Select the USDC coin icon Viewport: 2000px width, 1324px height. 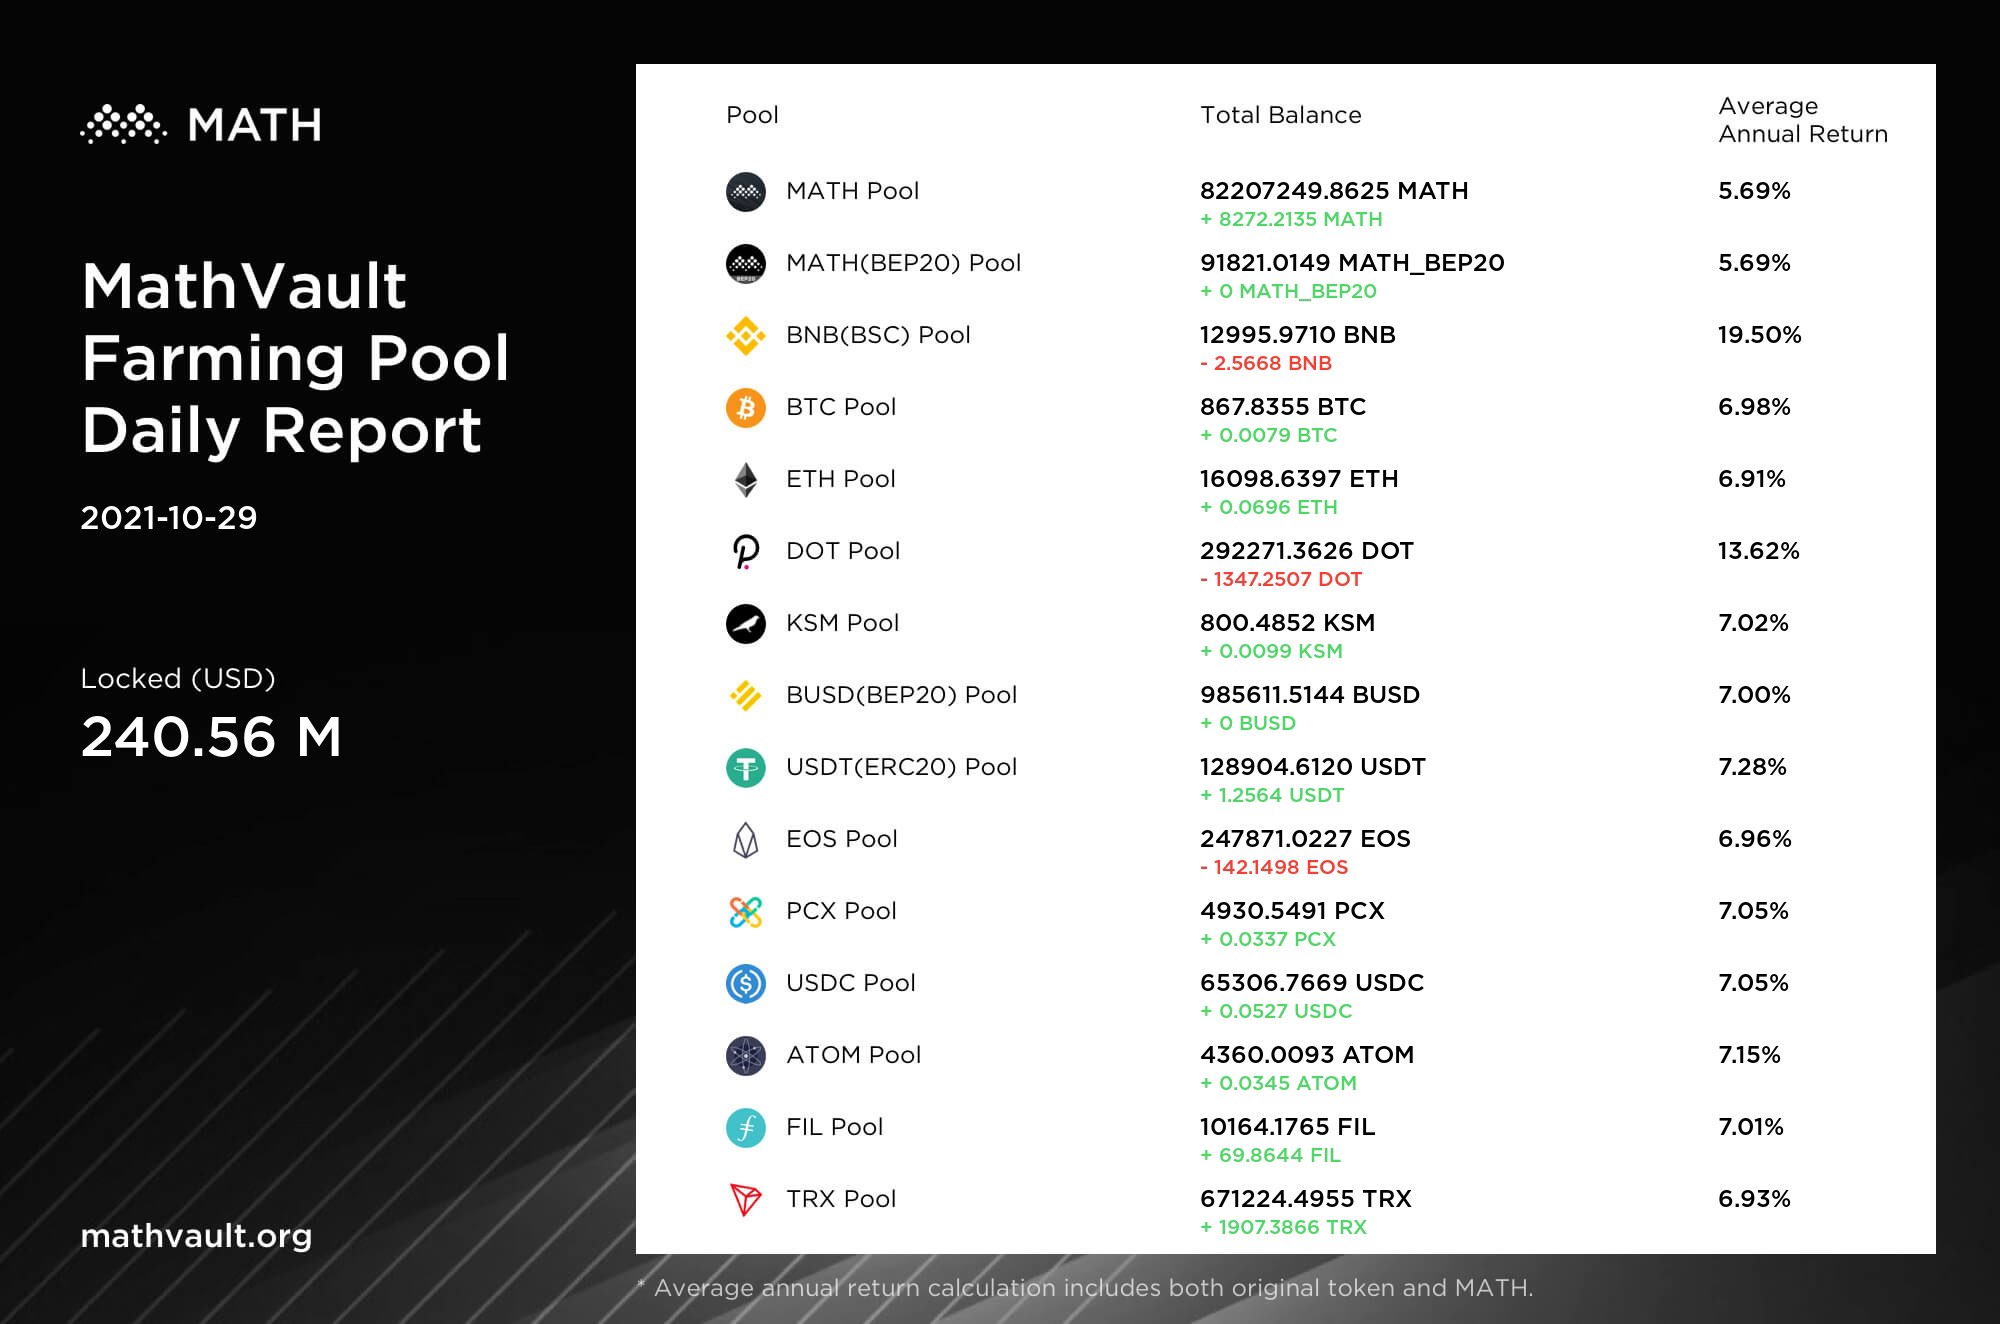(745, 984)
